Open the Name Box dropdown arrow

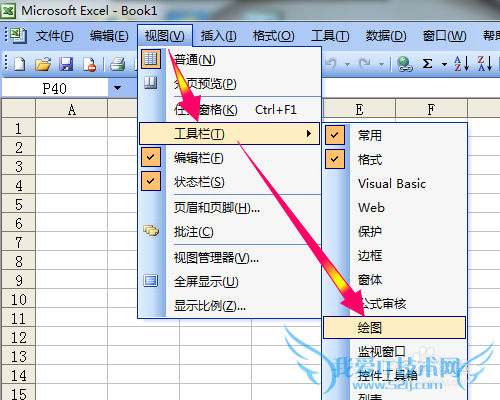point(117,88)
